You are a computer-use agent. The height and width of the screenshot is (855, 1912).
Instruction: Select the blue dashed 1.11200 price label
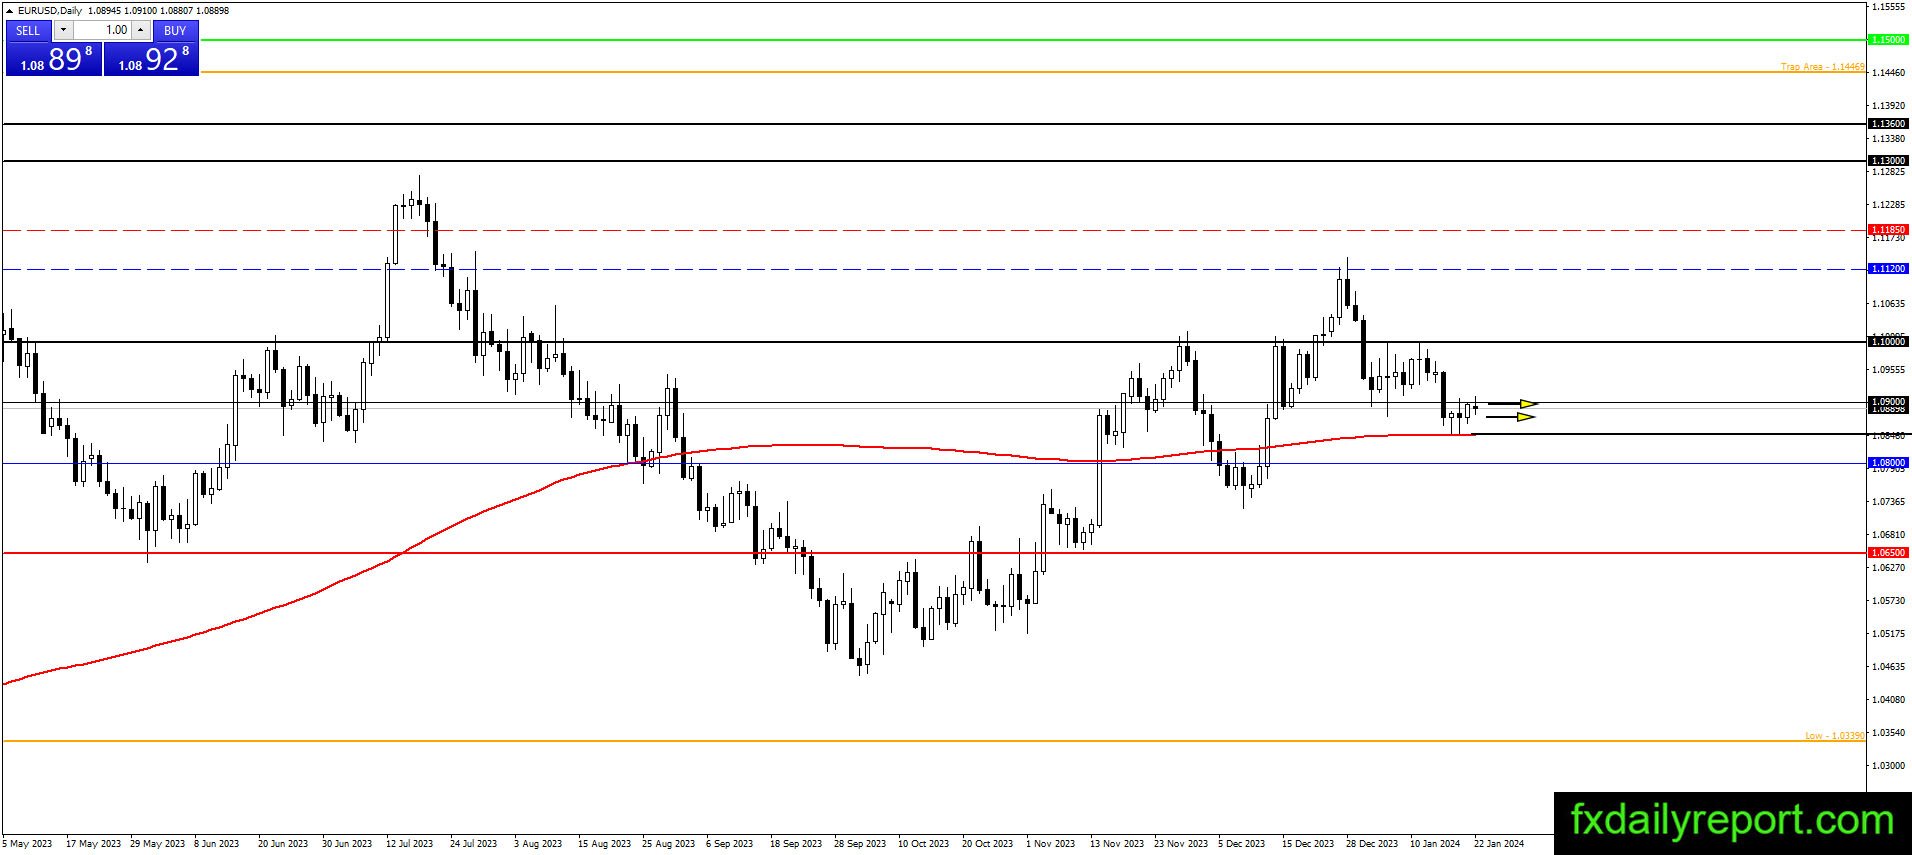coord(1888,269)
